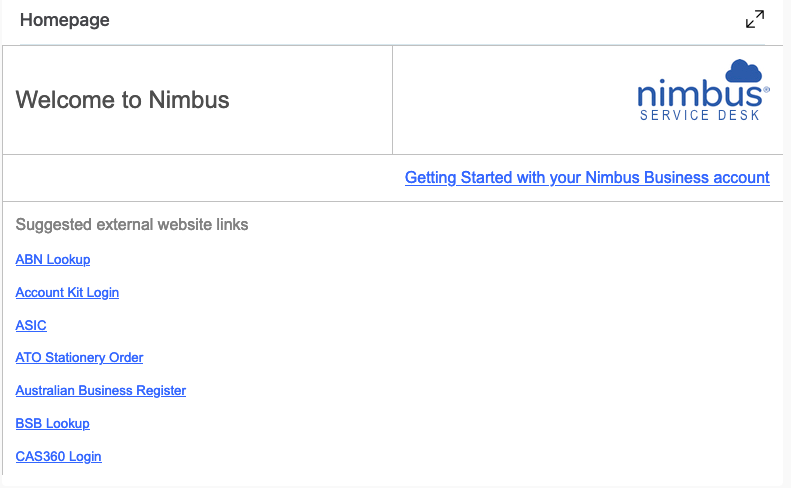Viewport: 791px width, 488px height.
Task: Visit the ASIC website link
Action: (x=31, y=326)
